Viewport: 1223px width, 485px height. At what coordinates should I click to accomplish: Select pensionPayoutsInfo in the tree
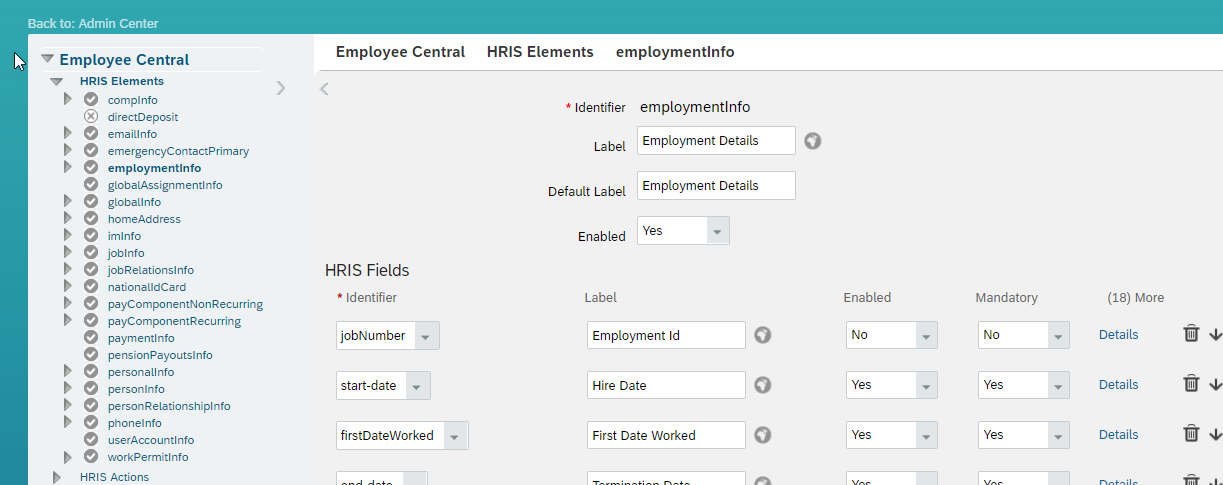pyautogui.click(x=160, y=355)
